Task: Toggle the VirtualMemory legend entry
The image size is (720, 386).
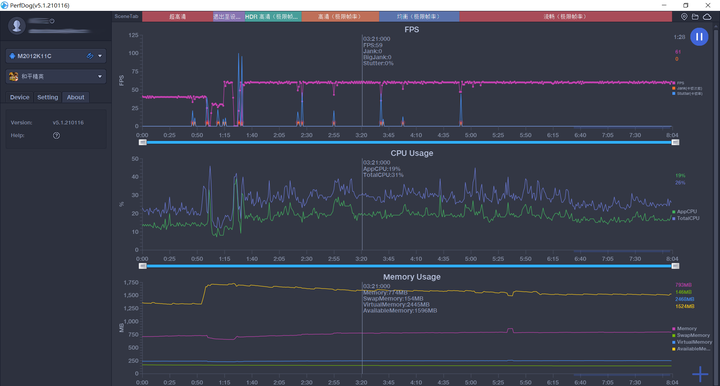Action: click(x=692, y=342)
